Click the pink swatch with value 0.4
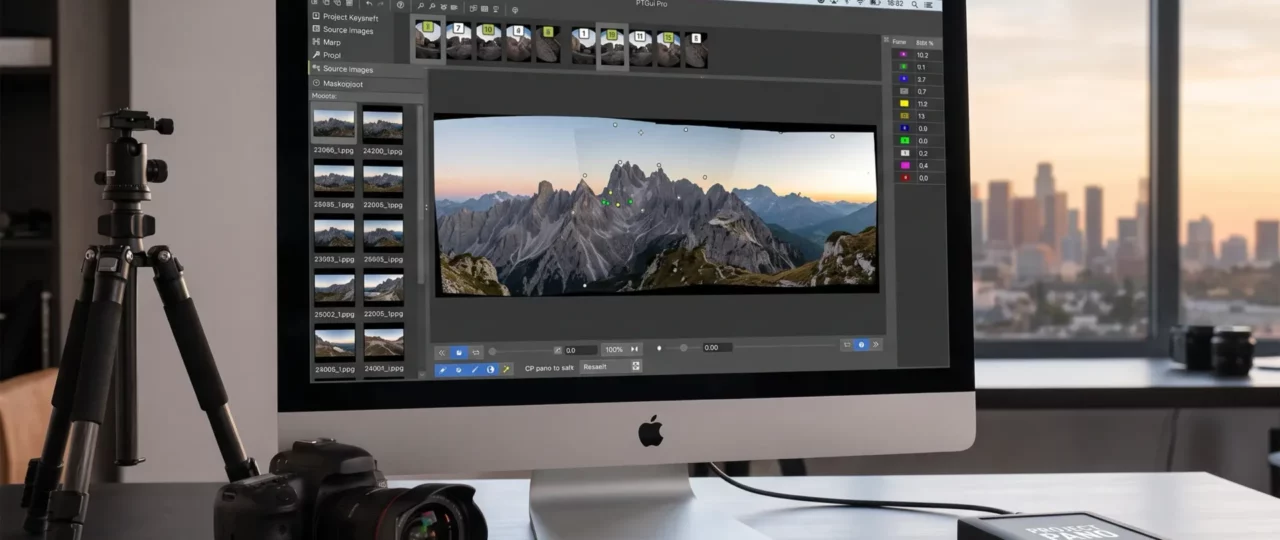This screenshot has width=1280, height=540. point(905,165)
